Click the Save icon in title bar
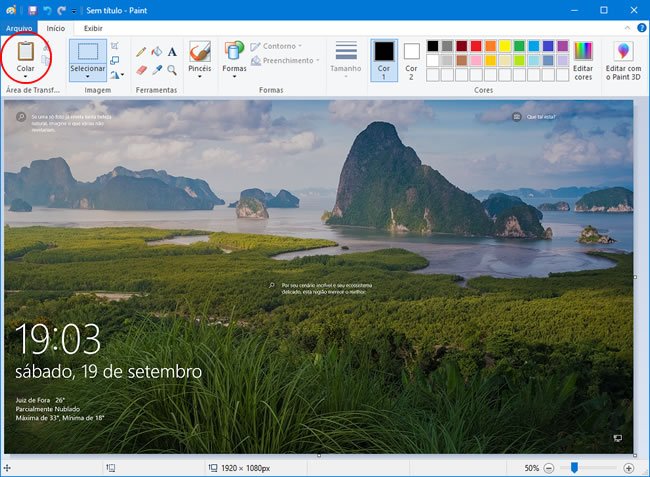650x477 pixels. [x=33, y=9]
